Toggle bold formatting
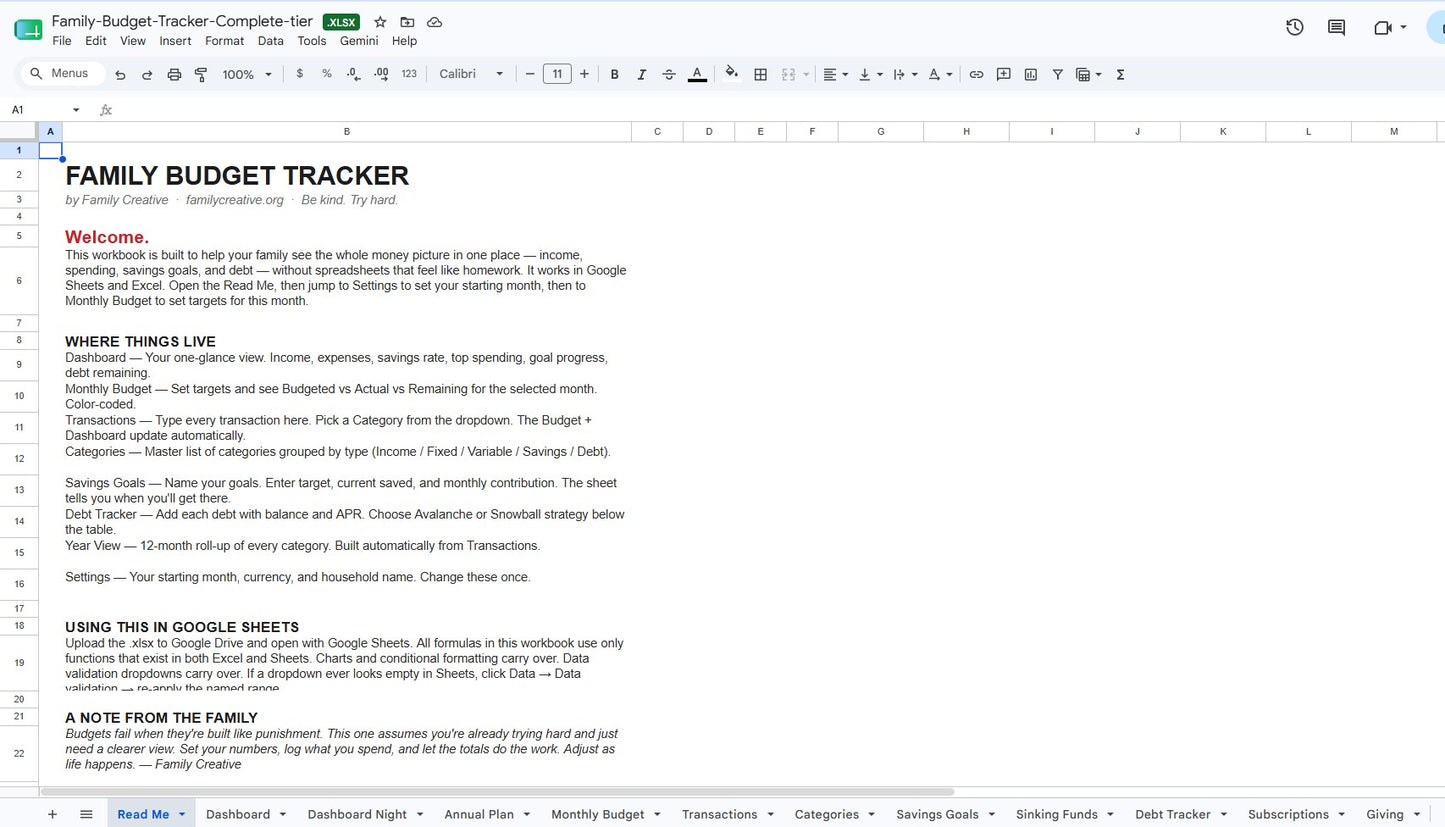1445x827 pixels. click(x=614, y=74)
